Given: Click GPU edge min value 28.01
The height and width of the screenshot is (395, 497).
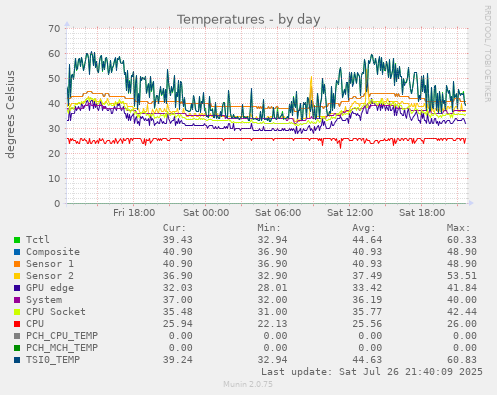Looking at the screenshot, I should coord(272,288).
